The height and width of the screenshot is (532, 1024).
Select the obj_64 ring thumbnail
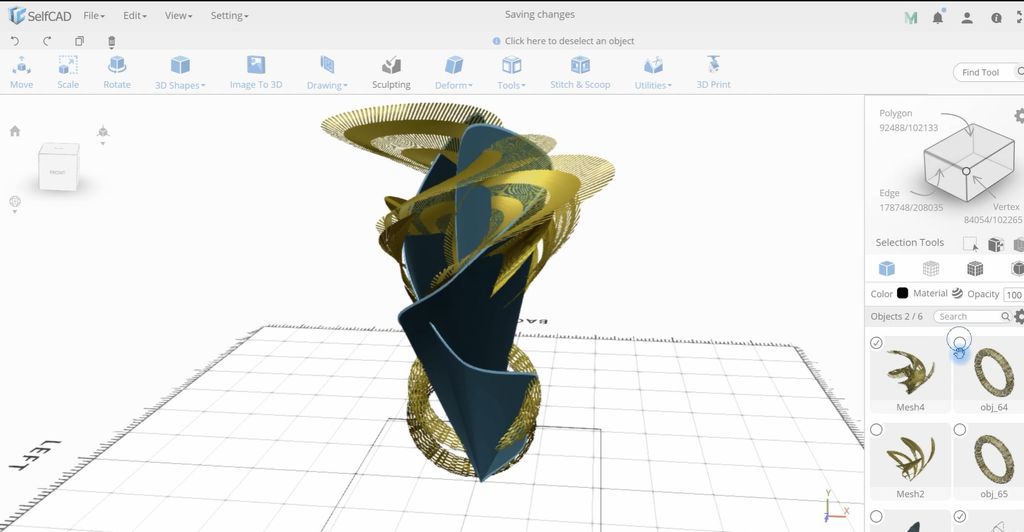tap(993, 372)
